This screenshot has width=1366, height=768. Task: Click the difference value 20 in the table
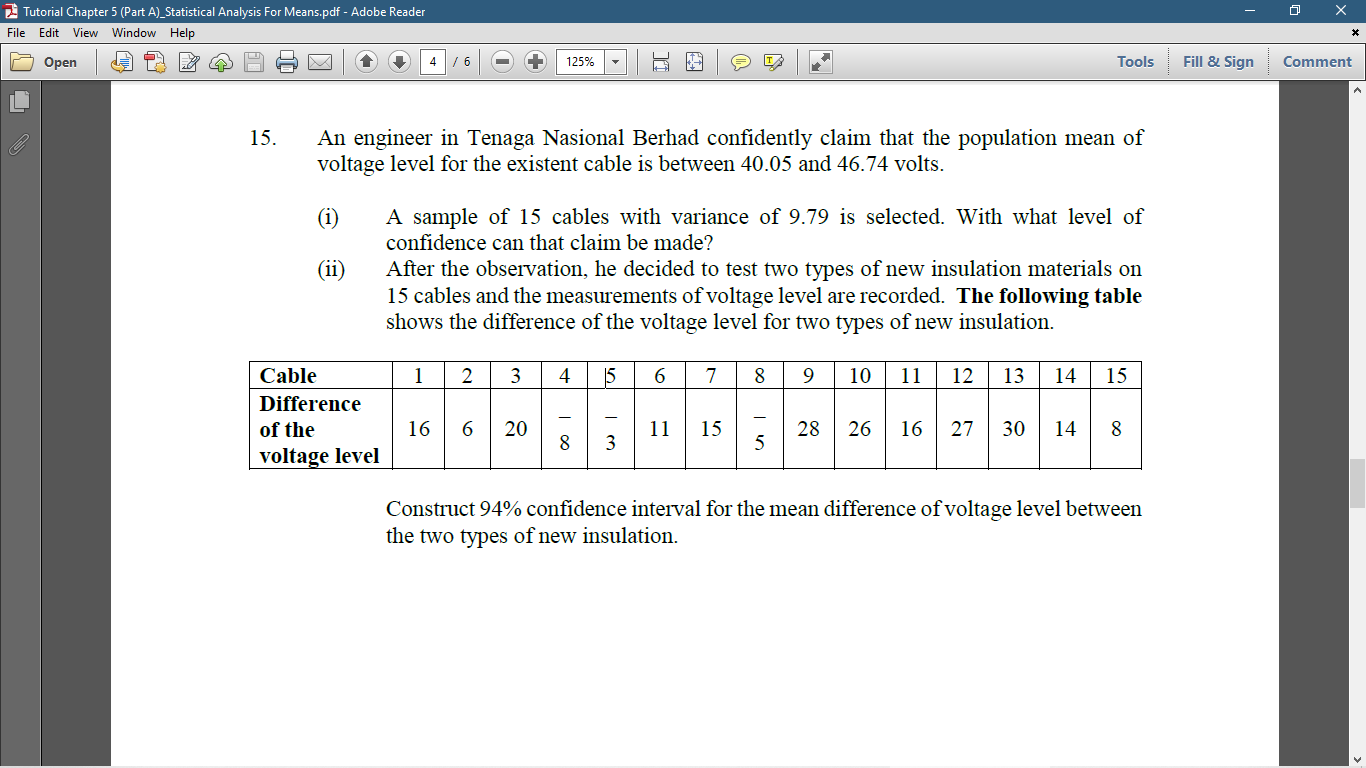point(516,429)
